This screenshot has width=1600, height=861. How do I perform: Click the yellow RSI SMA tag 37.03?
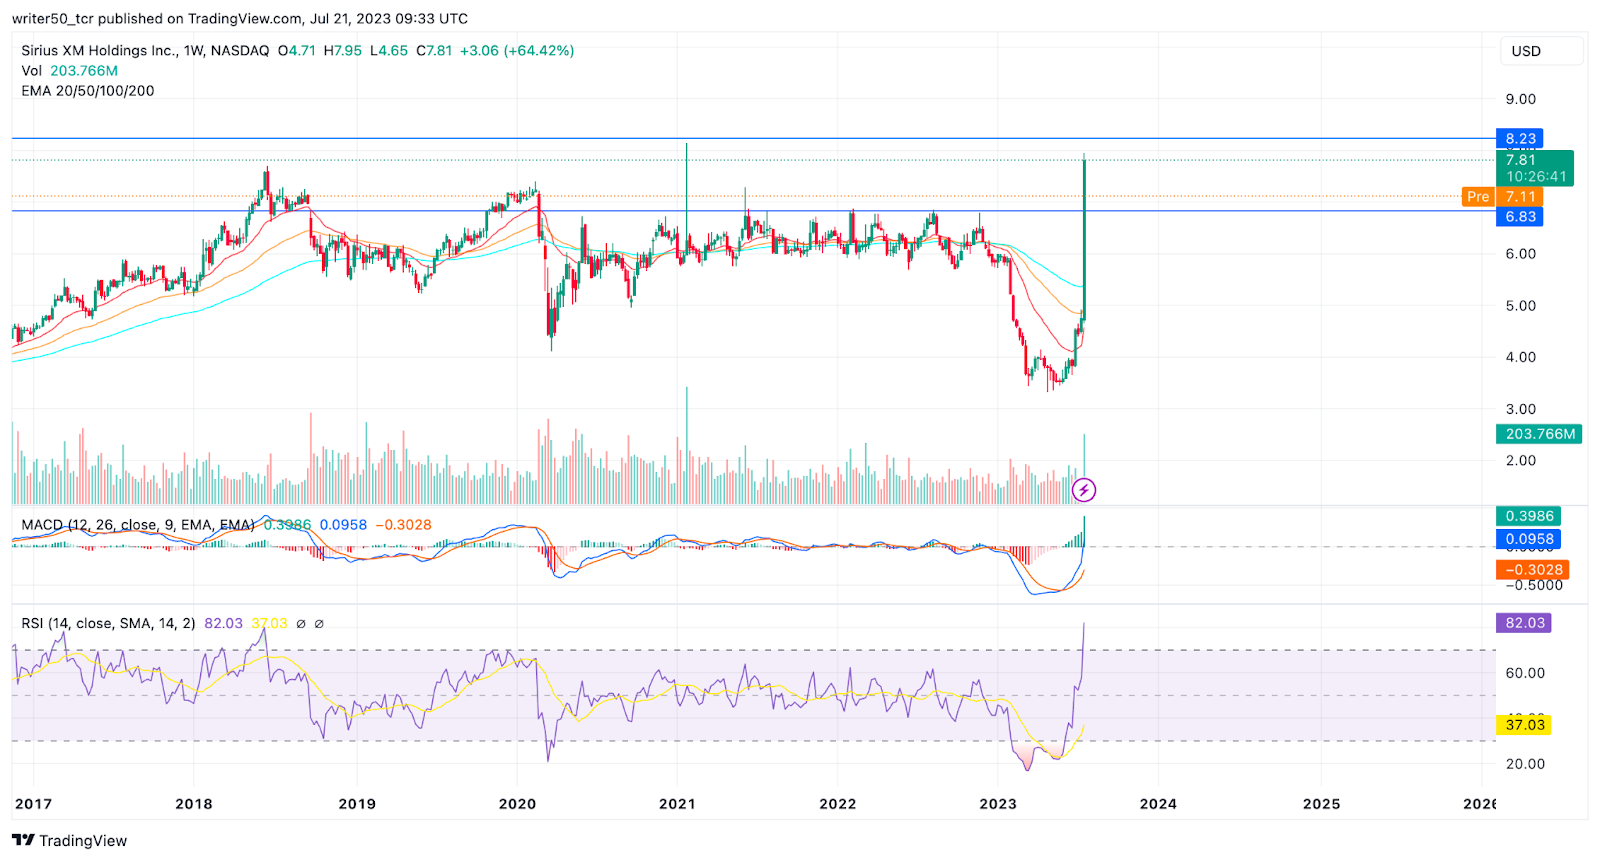point(1525,725)
